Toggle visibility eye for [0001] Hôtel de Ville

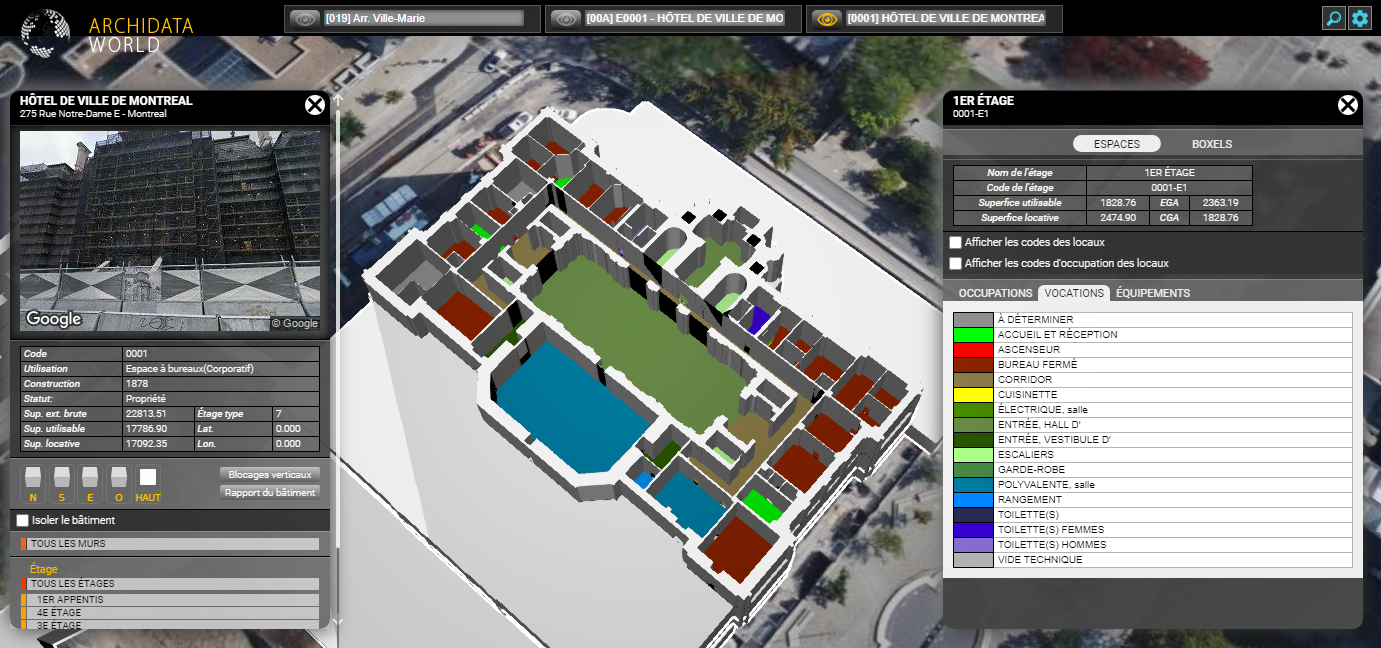[826, 18]
